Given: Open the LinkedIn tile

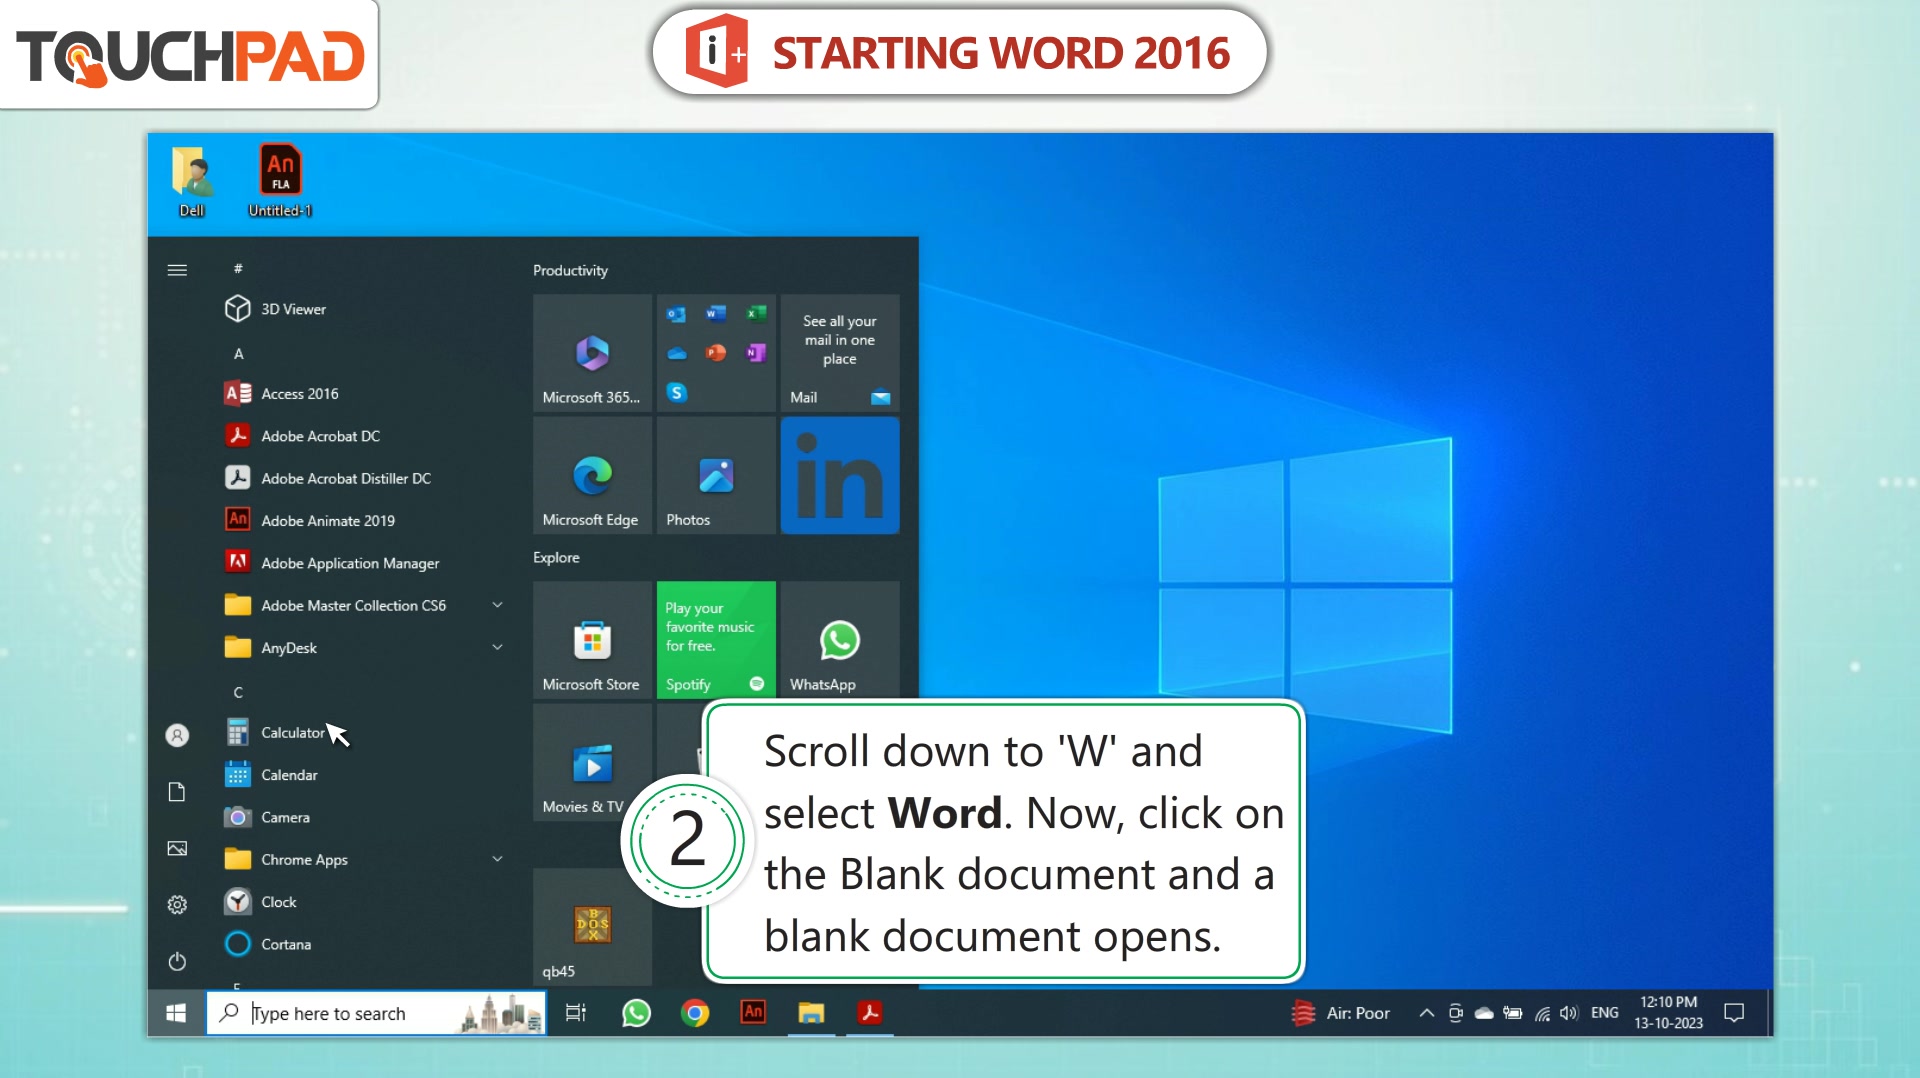Looking at the screenshot, I should click(840, 476).
